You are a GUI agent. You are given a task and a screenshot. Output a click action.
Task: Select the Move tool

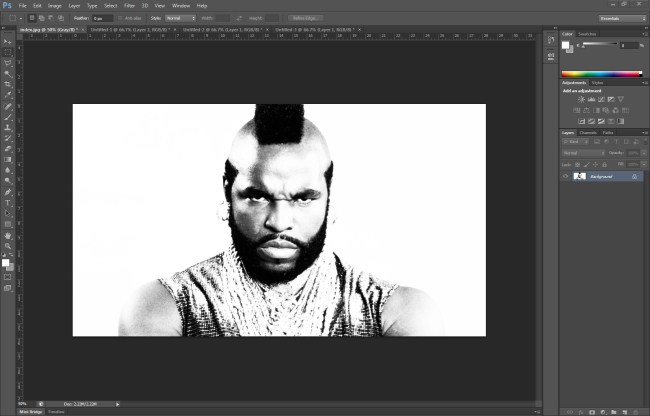click(8, 40)
